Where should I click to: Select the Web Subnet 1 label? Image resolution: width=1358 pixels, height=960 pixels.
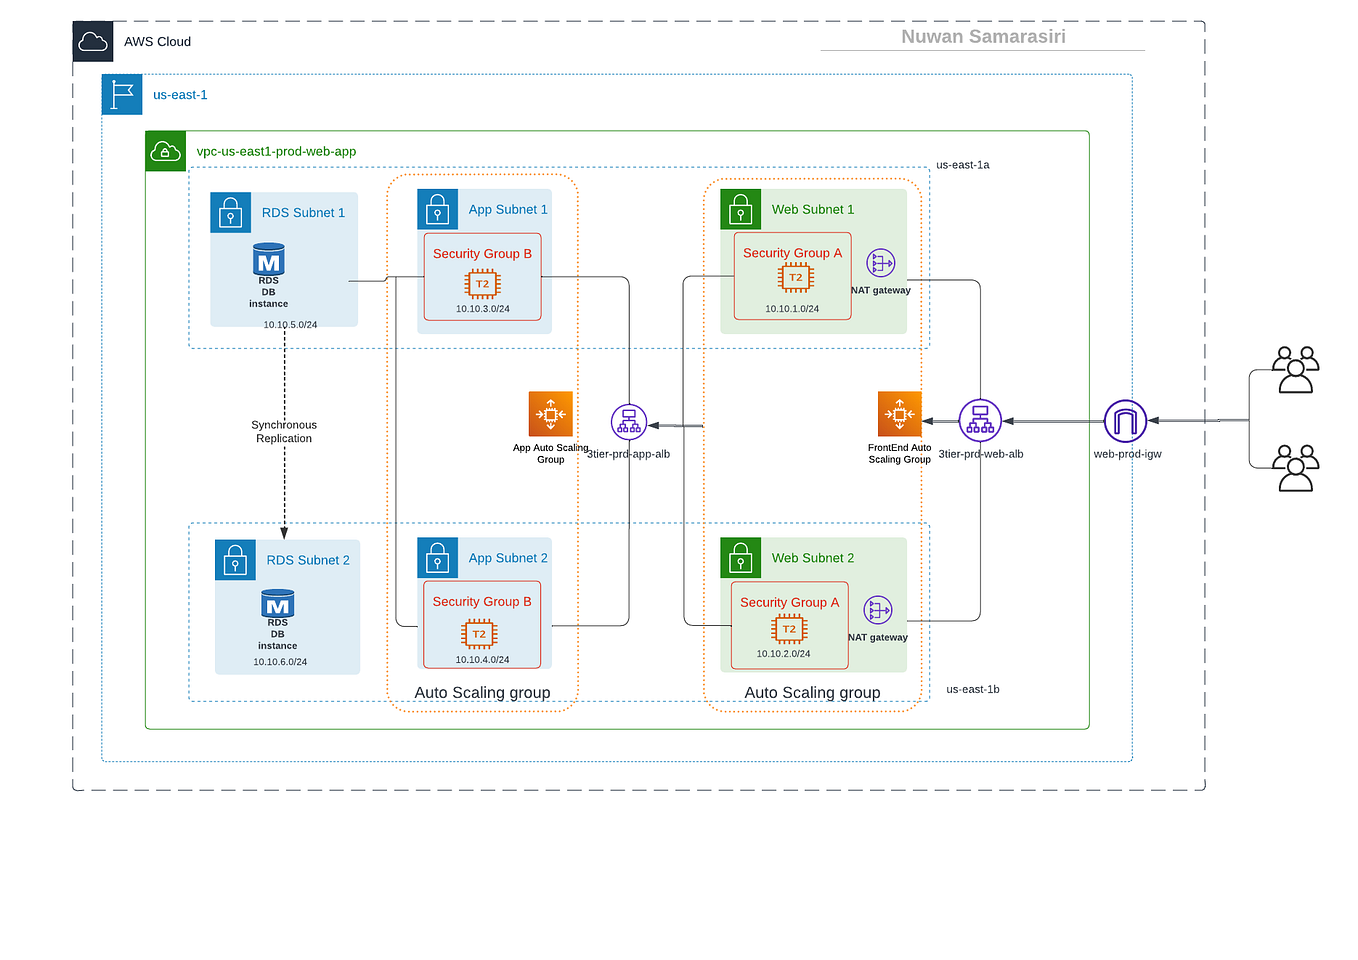[811, 209]
